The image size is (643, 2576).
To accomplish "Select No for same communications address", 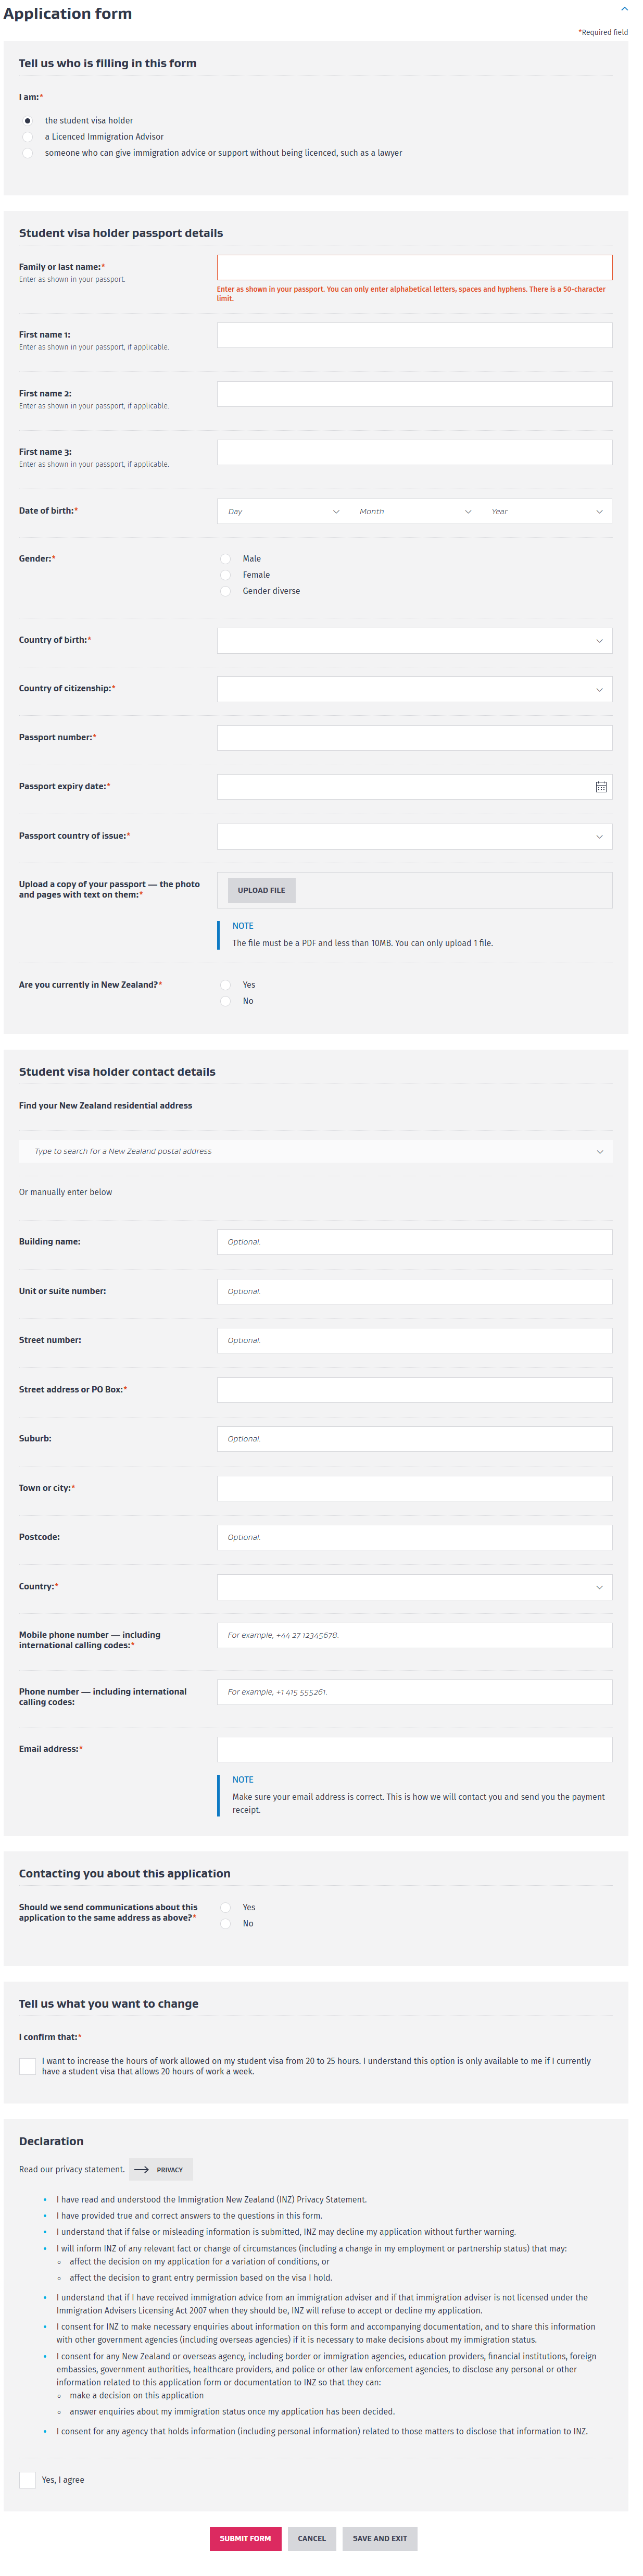I will click(226, 1923).
